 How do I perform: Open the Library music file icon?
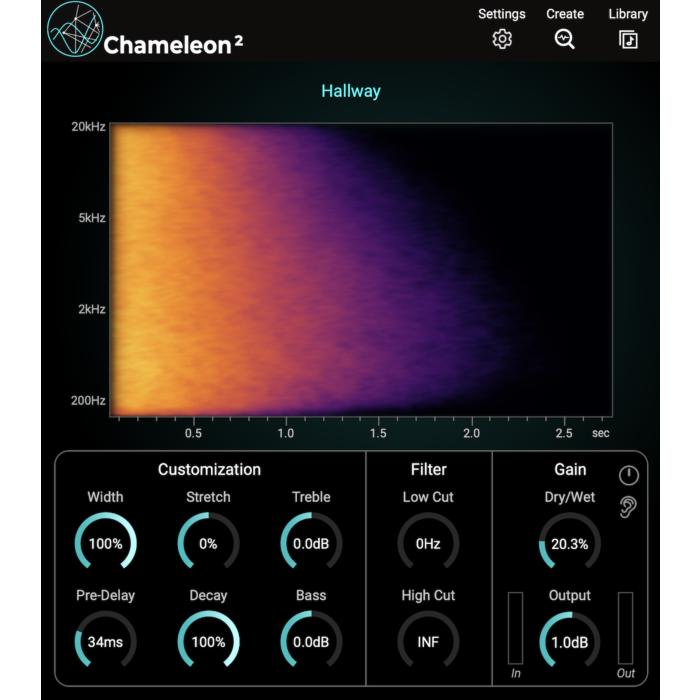[628, 40]
